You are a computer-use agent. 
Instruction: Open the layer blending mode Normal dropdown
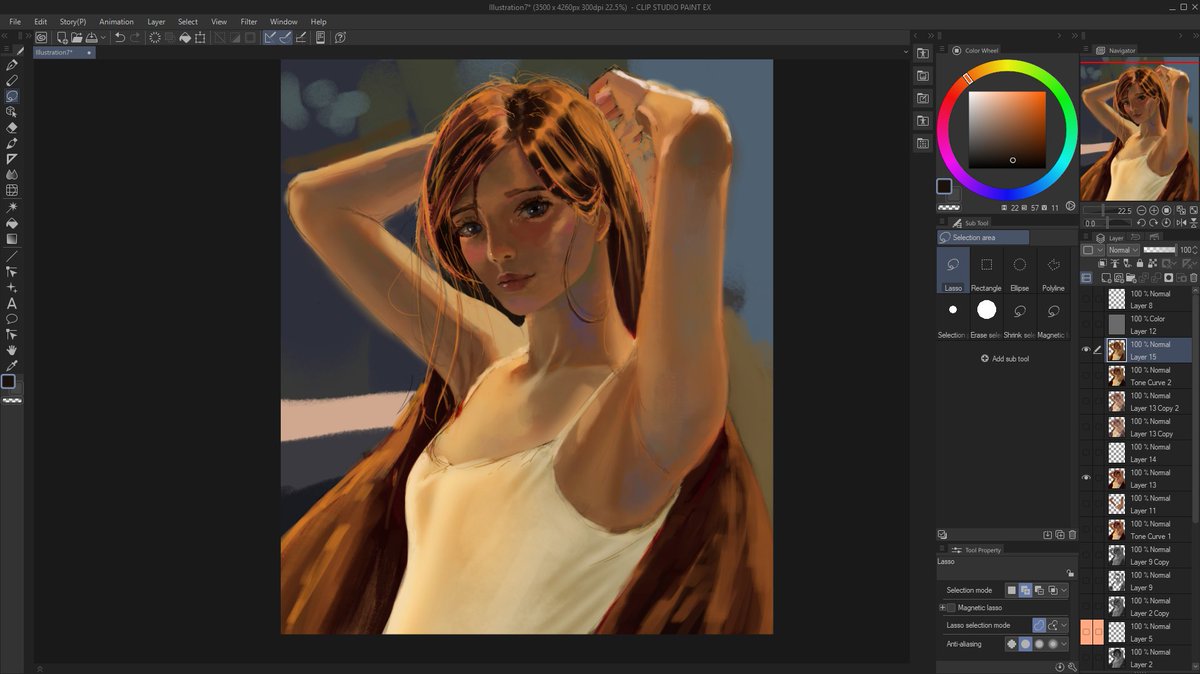click(1123, 250)
